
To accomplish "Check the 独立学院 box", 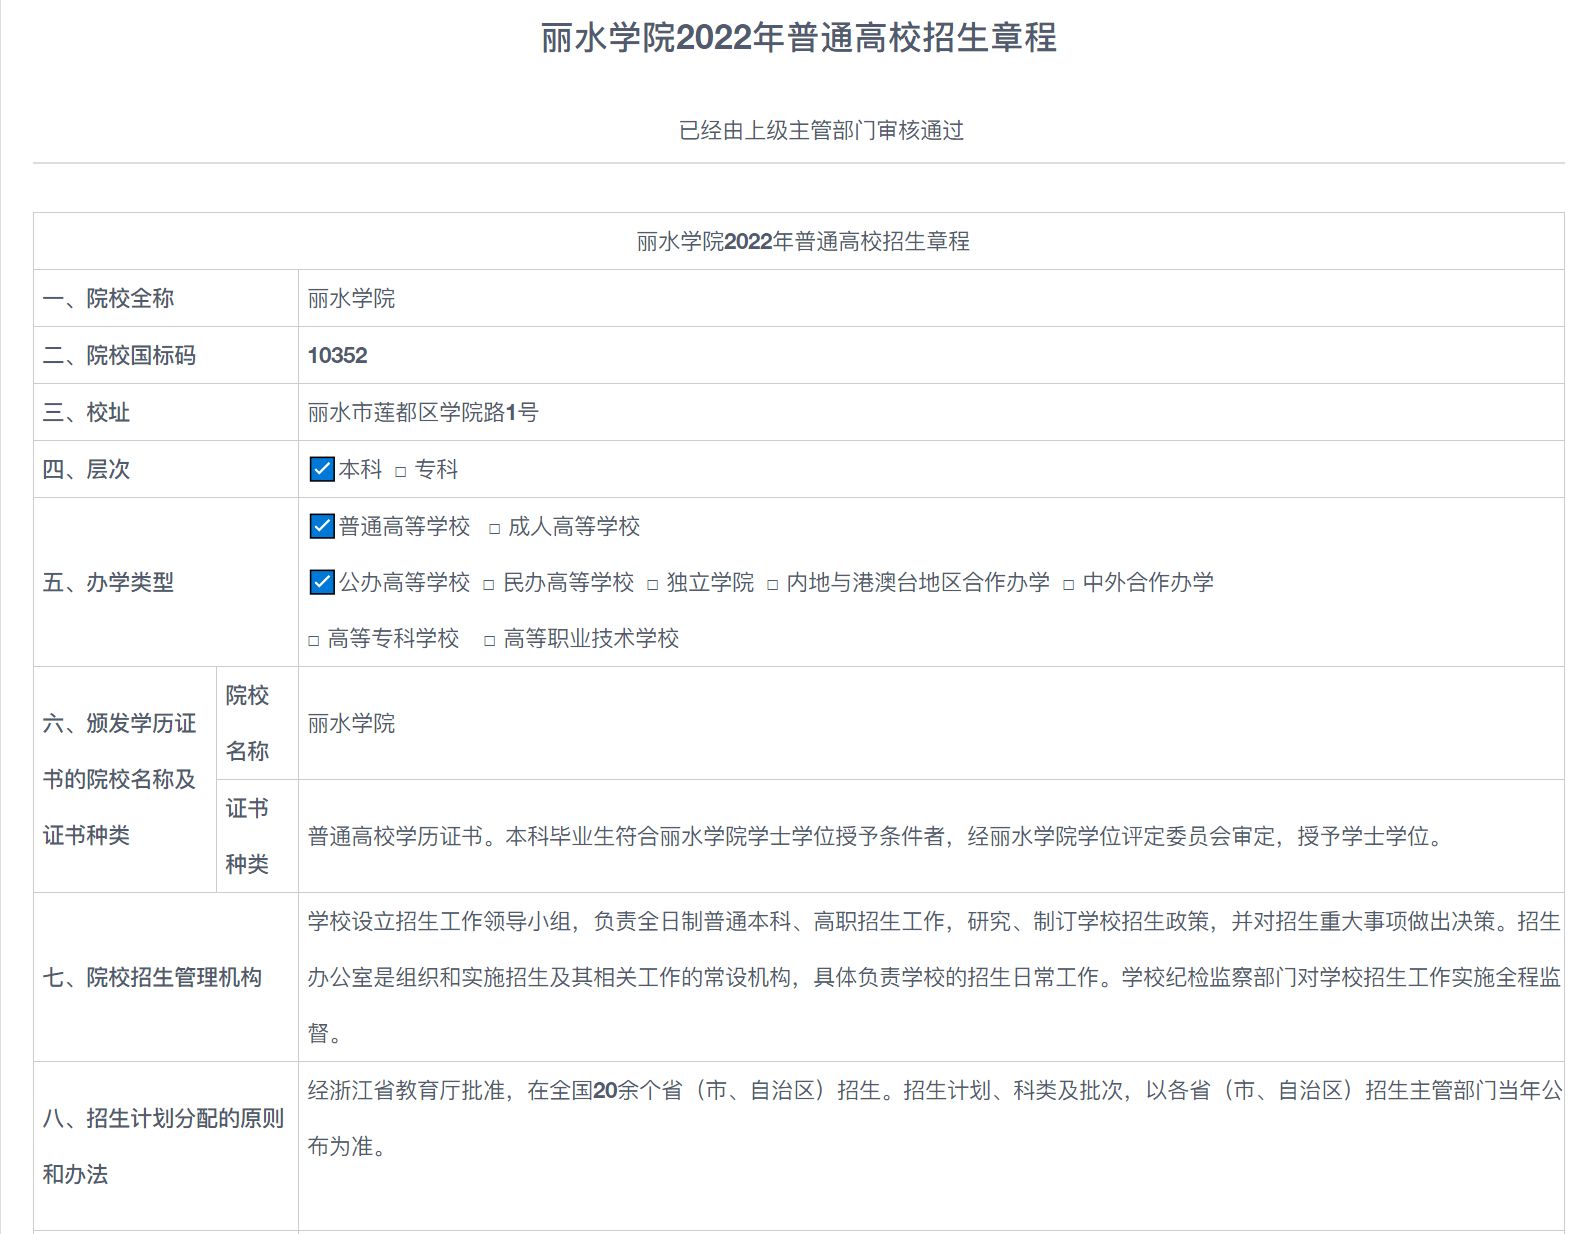I will pos(653,584).
